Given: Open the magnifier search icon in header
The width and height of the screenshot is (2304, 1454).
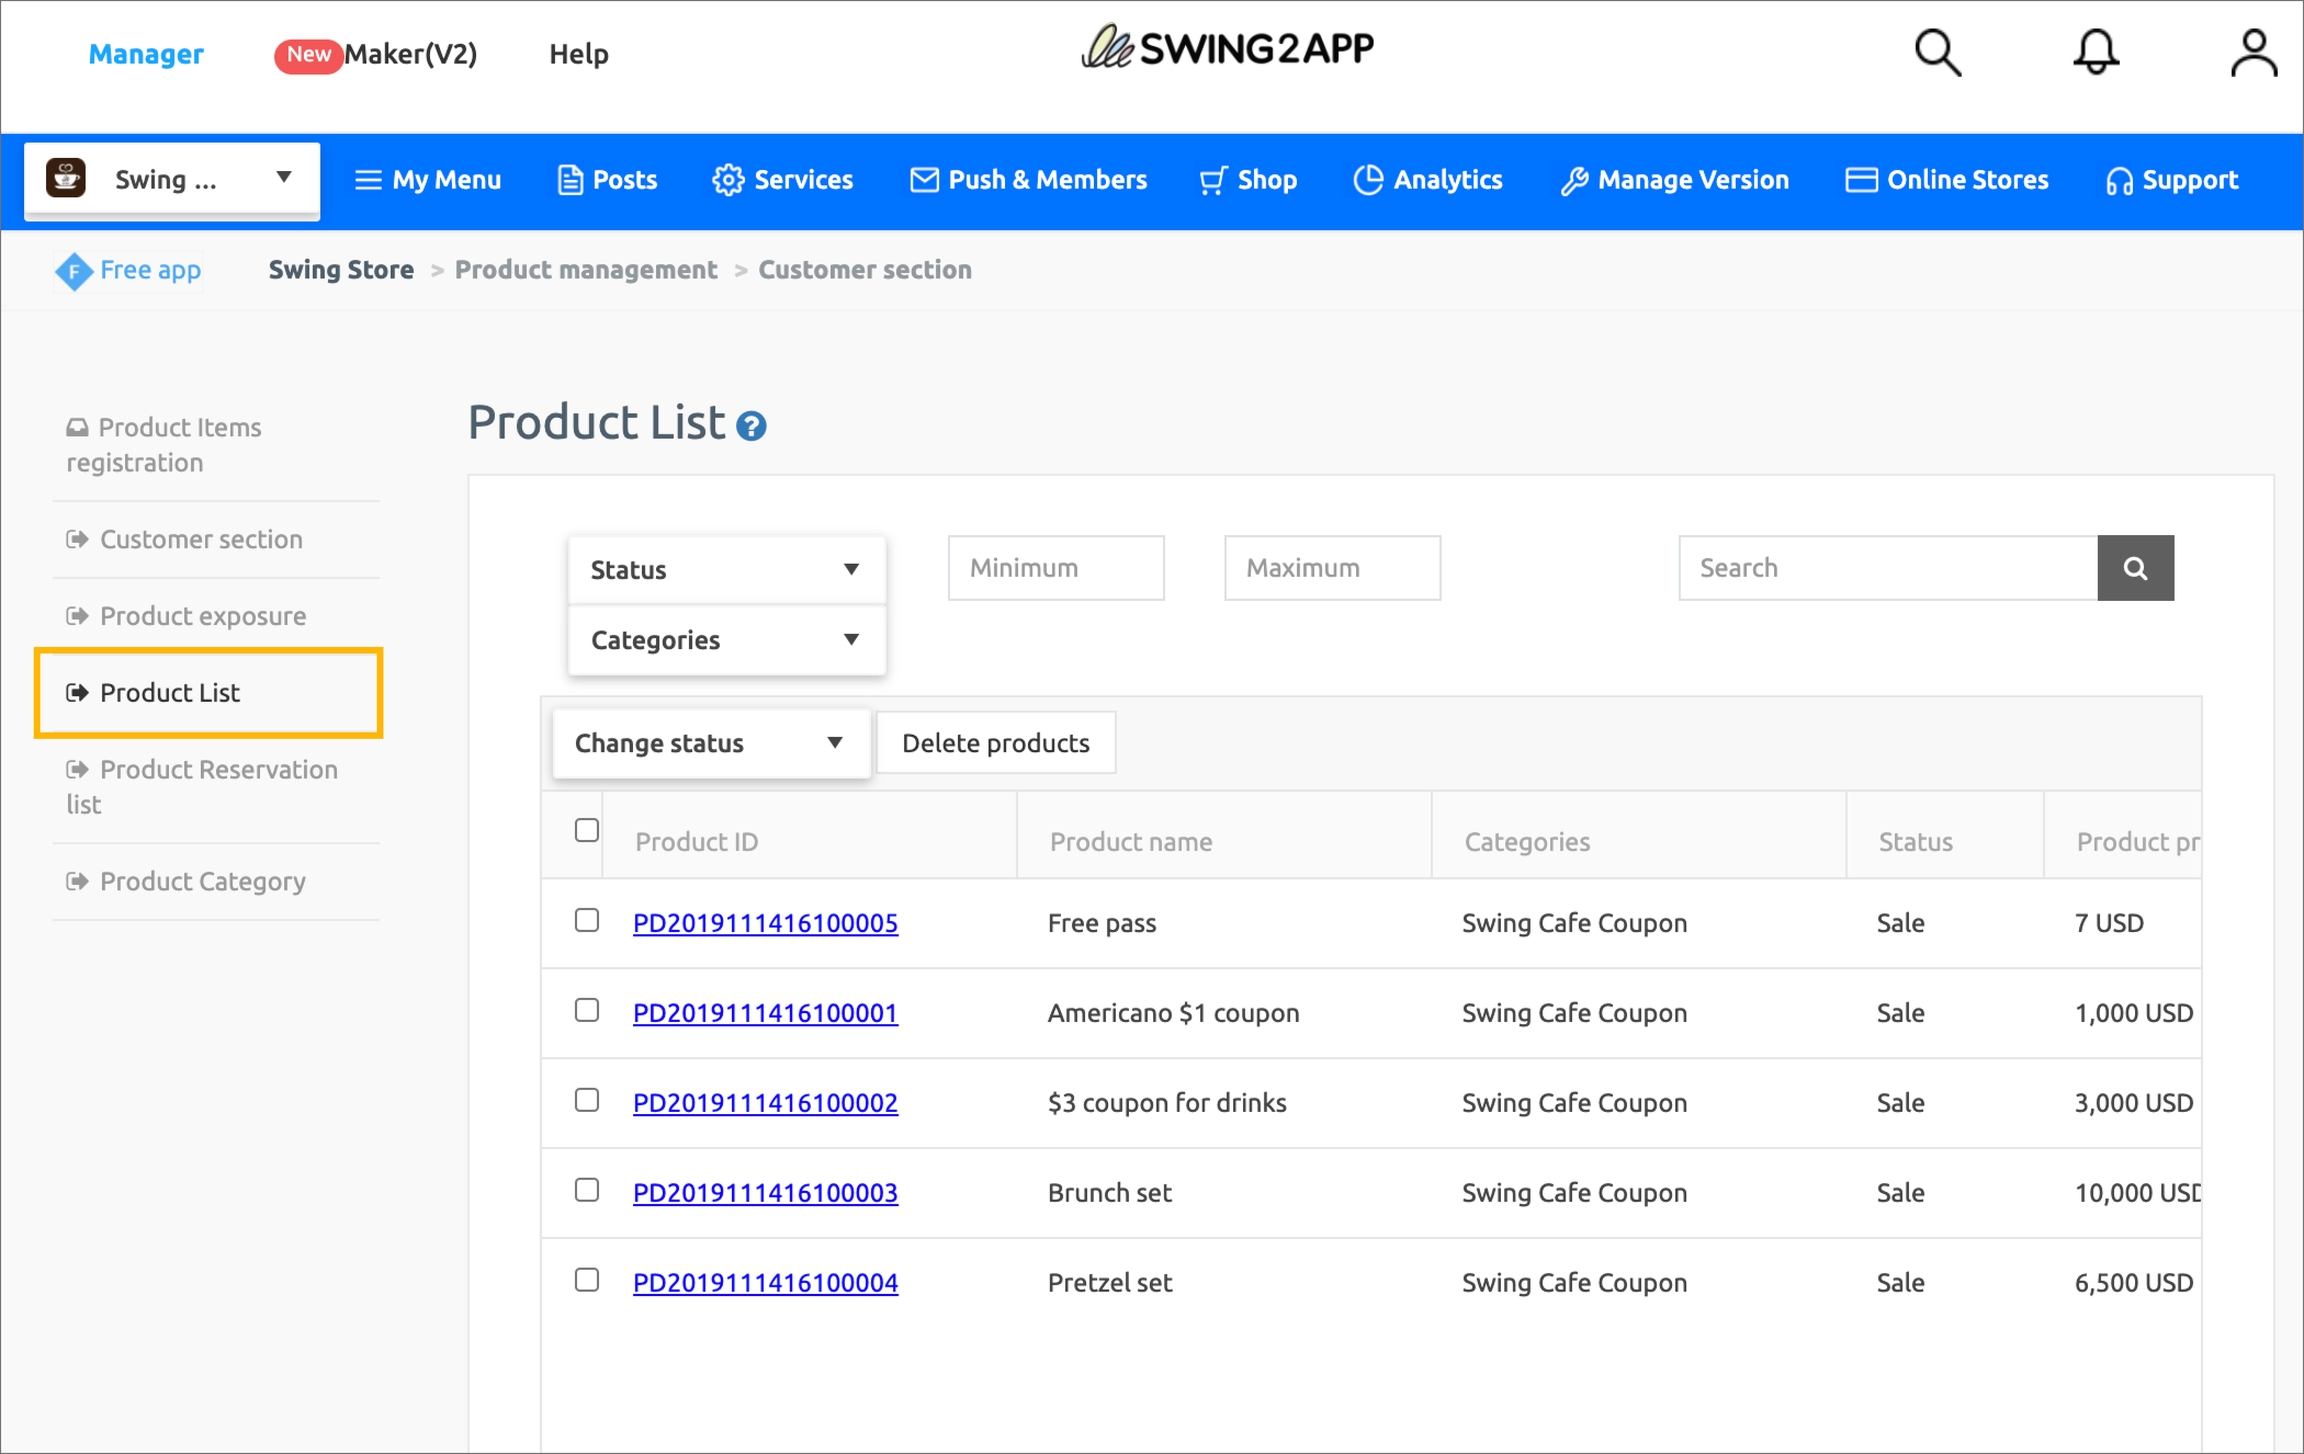Looking at the screenshot, I should coord(1937,52).
